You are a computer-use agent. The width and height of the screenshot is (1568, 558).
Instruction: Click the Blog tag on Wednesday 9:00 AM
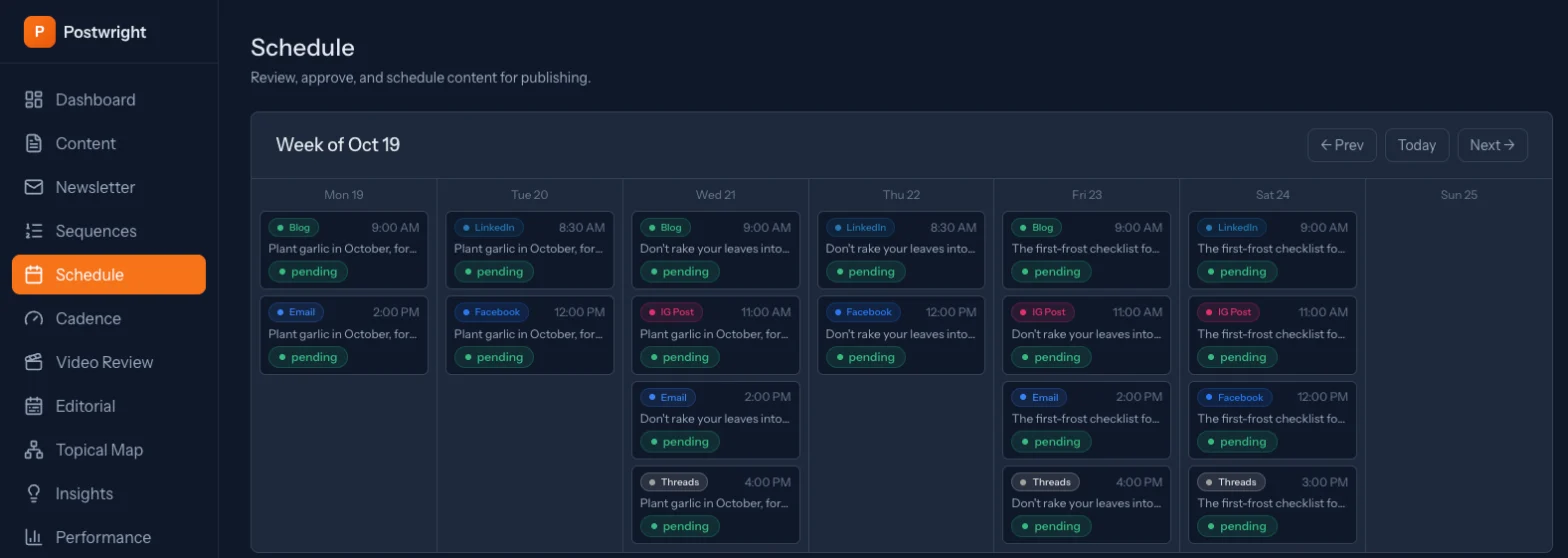pyautogui.click(x=665, y=228)
